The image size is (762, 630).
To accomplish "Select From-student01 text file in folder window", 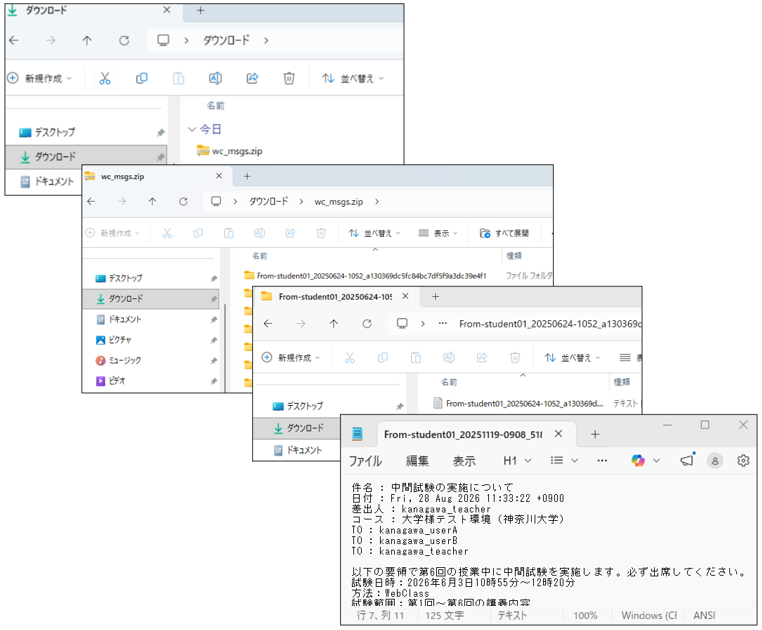I will click(x=518, y=403).
